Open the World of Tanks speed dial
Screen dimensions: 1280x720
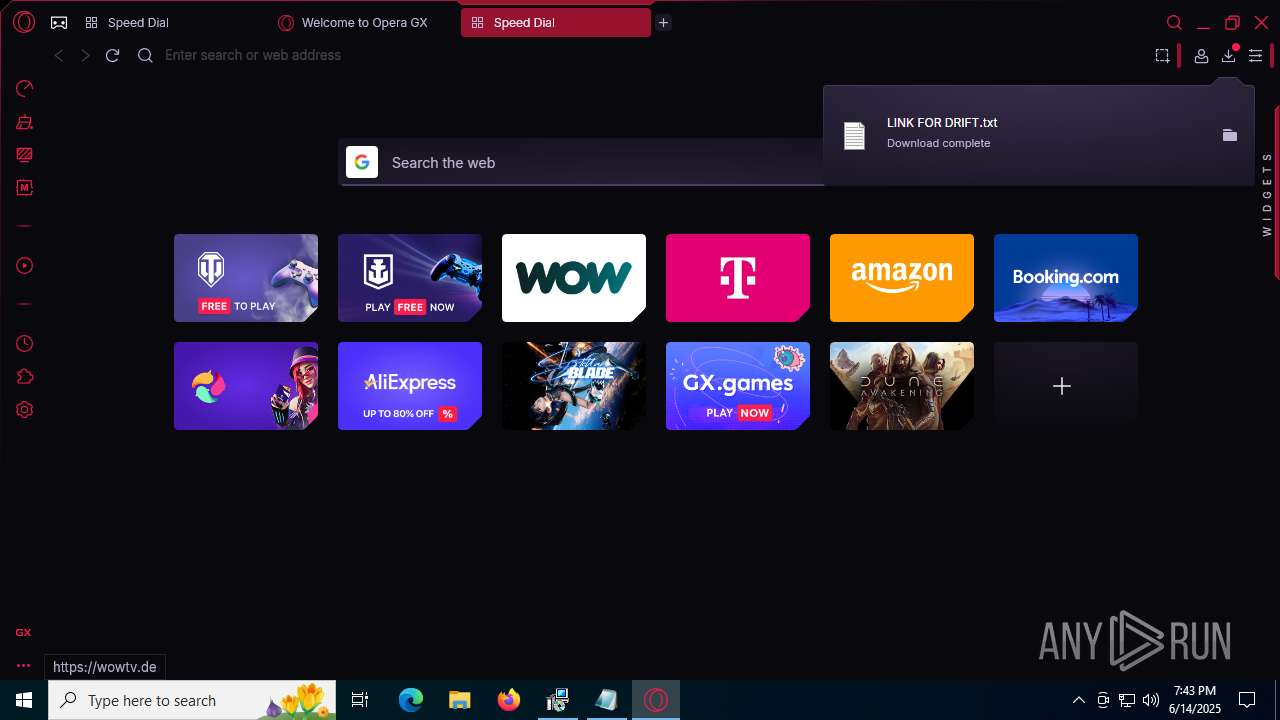tap(246, 278)
